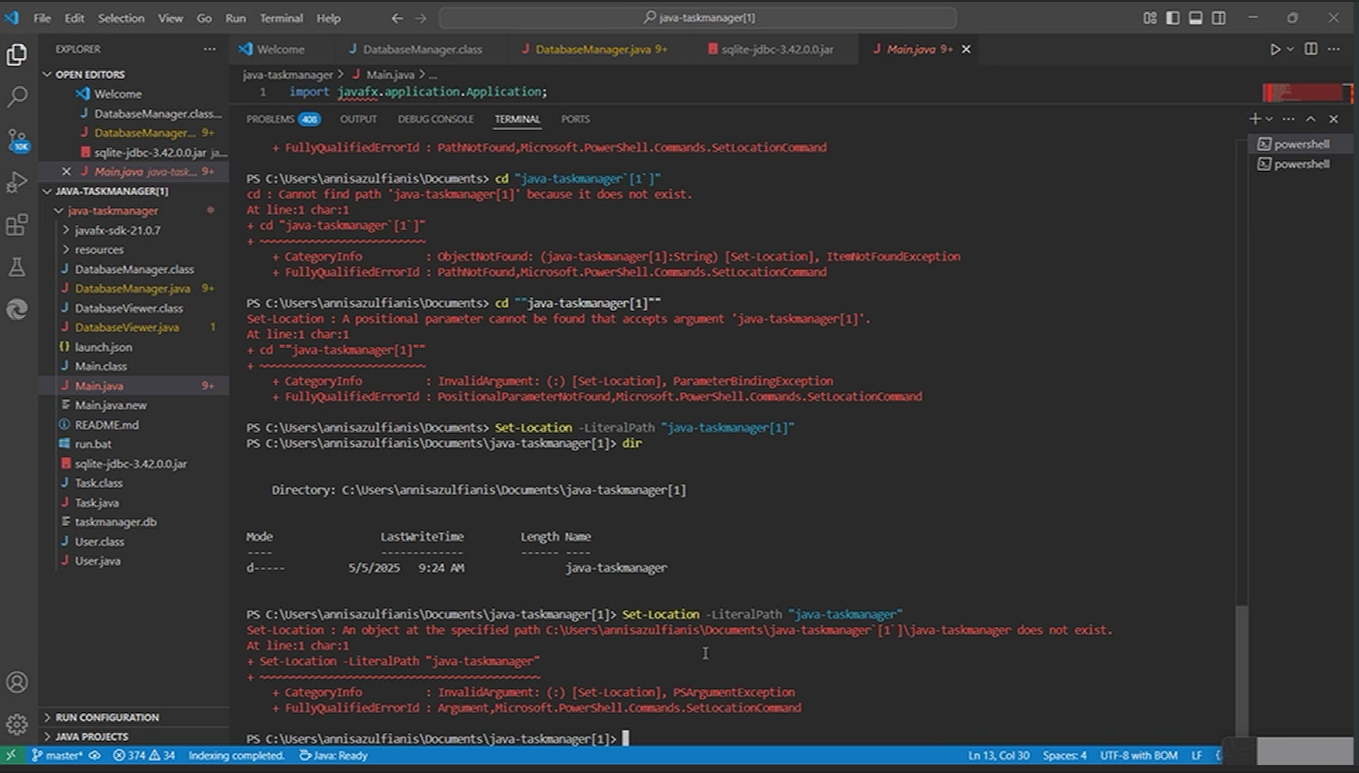Switch to the Problems panel tab

(x=283, y=119)
